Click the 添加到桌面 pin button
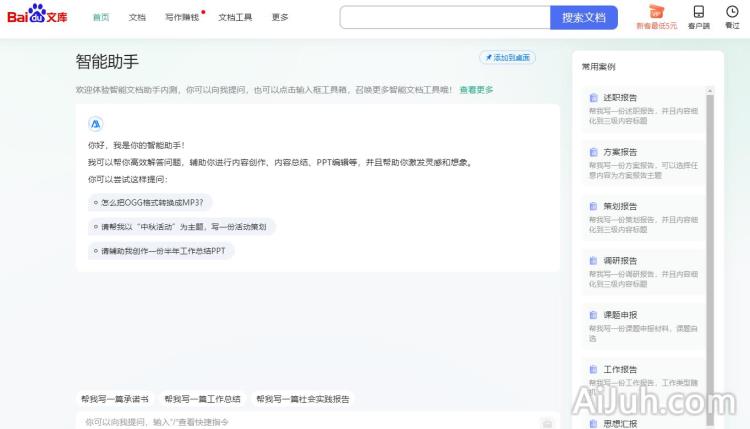 tap(507, 57)
